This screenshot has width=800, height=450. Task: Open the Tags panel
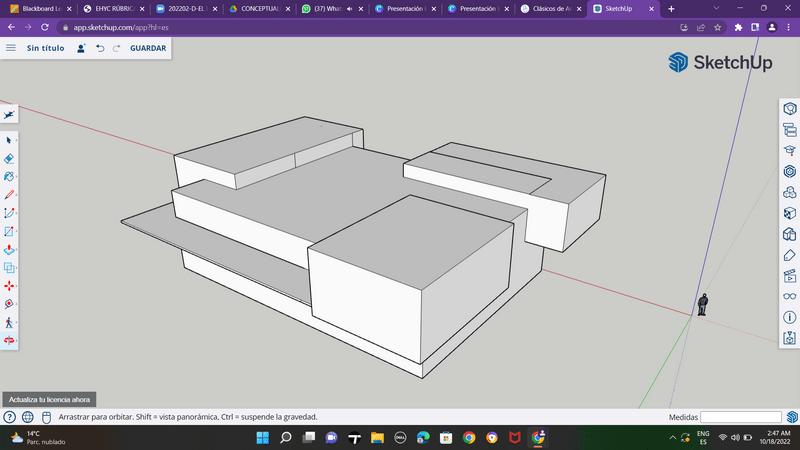790,255
